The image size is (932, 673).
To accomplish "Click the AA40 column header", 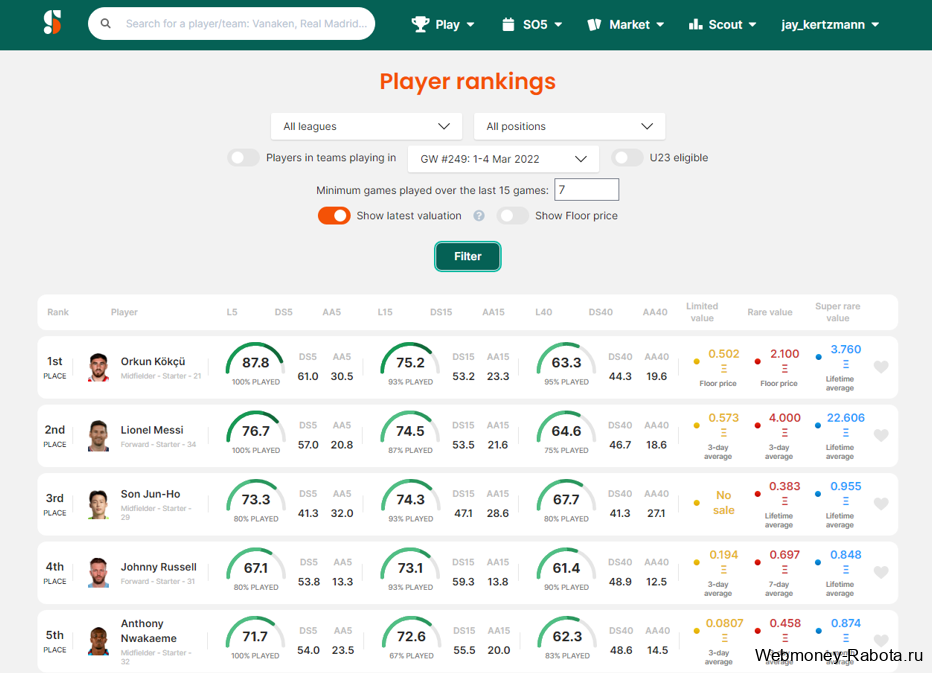I will coord(655,312).
